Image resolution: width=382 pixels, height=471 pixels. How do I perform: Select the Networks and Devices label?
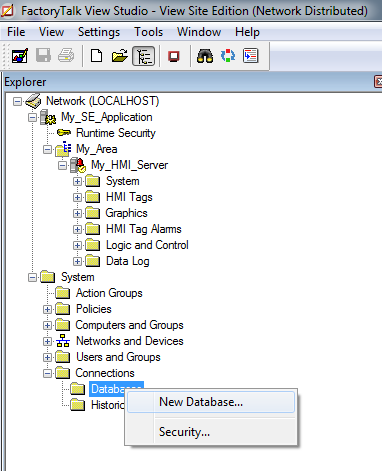pyautogui.click(x=130, y=341)
